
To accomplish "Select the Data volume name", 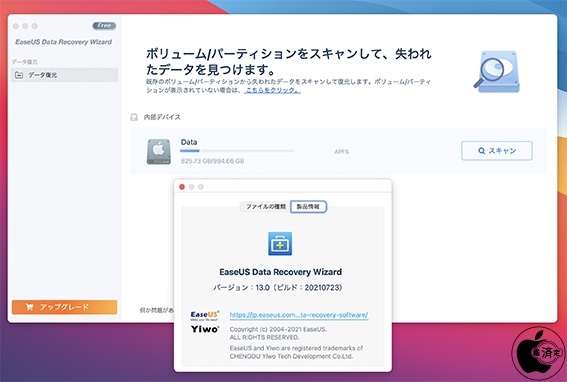I will (189, 142).
